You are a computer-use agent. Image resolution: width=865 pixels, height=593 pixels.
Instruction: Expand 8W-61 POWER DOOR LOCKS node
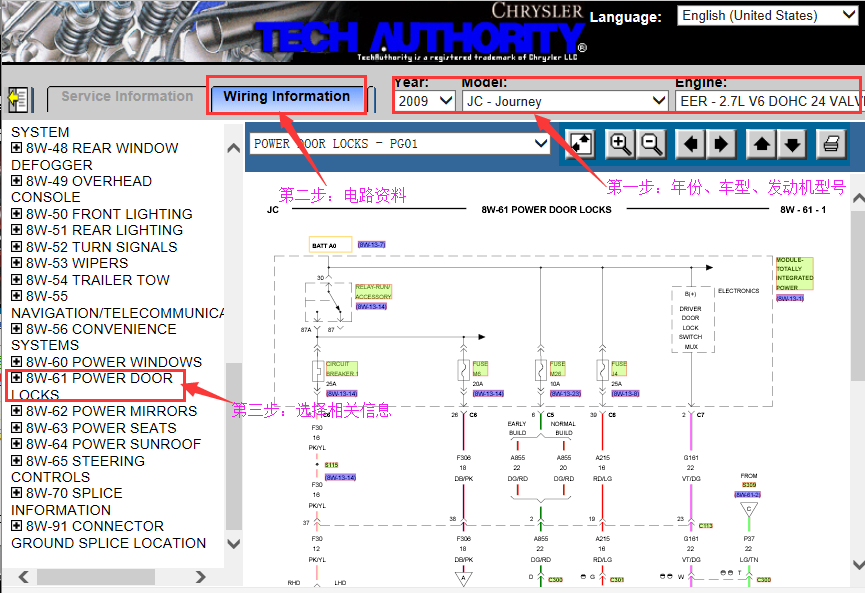(x=17, y=378)
